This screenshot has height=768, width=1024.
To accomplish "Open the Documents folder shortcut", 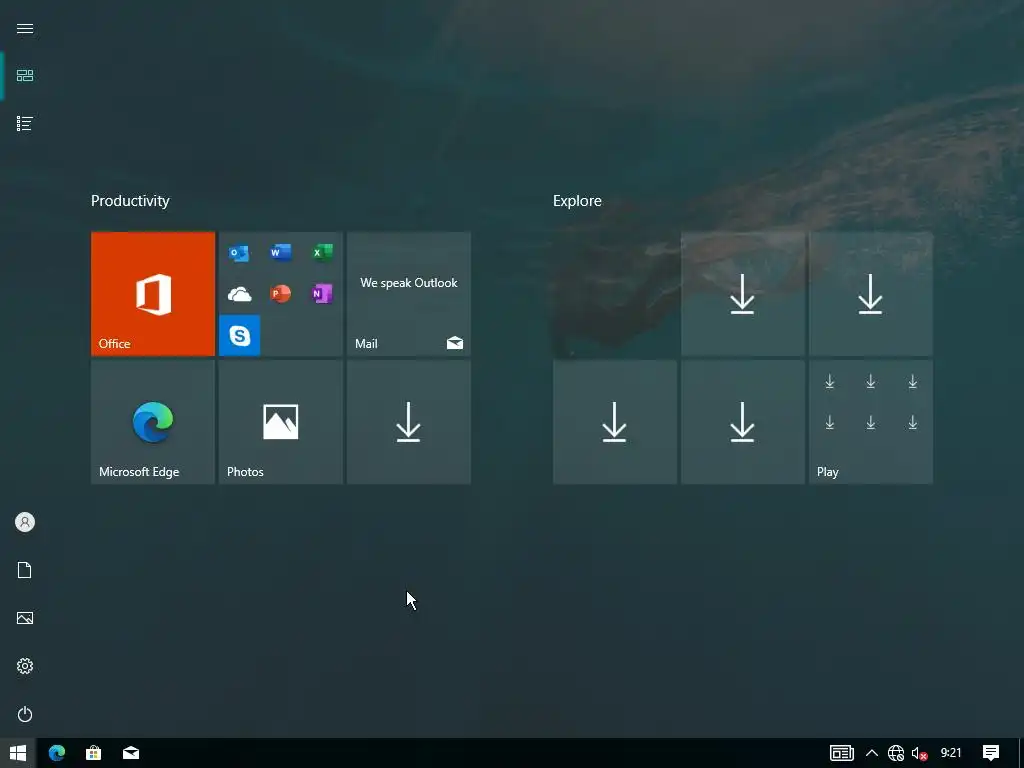I will (25, 570).
